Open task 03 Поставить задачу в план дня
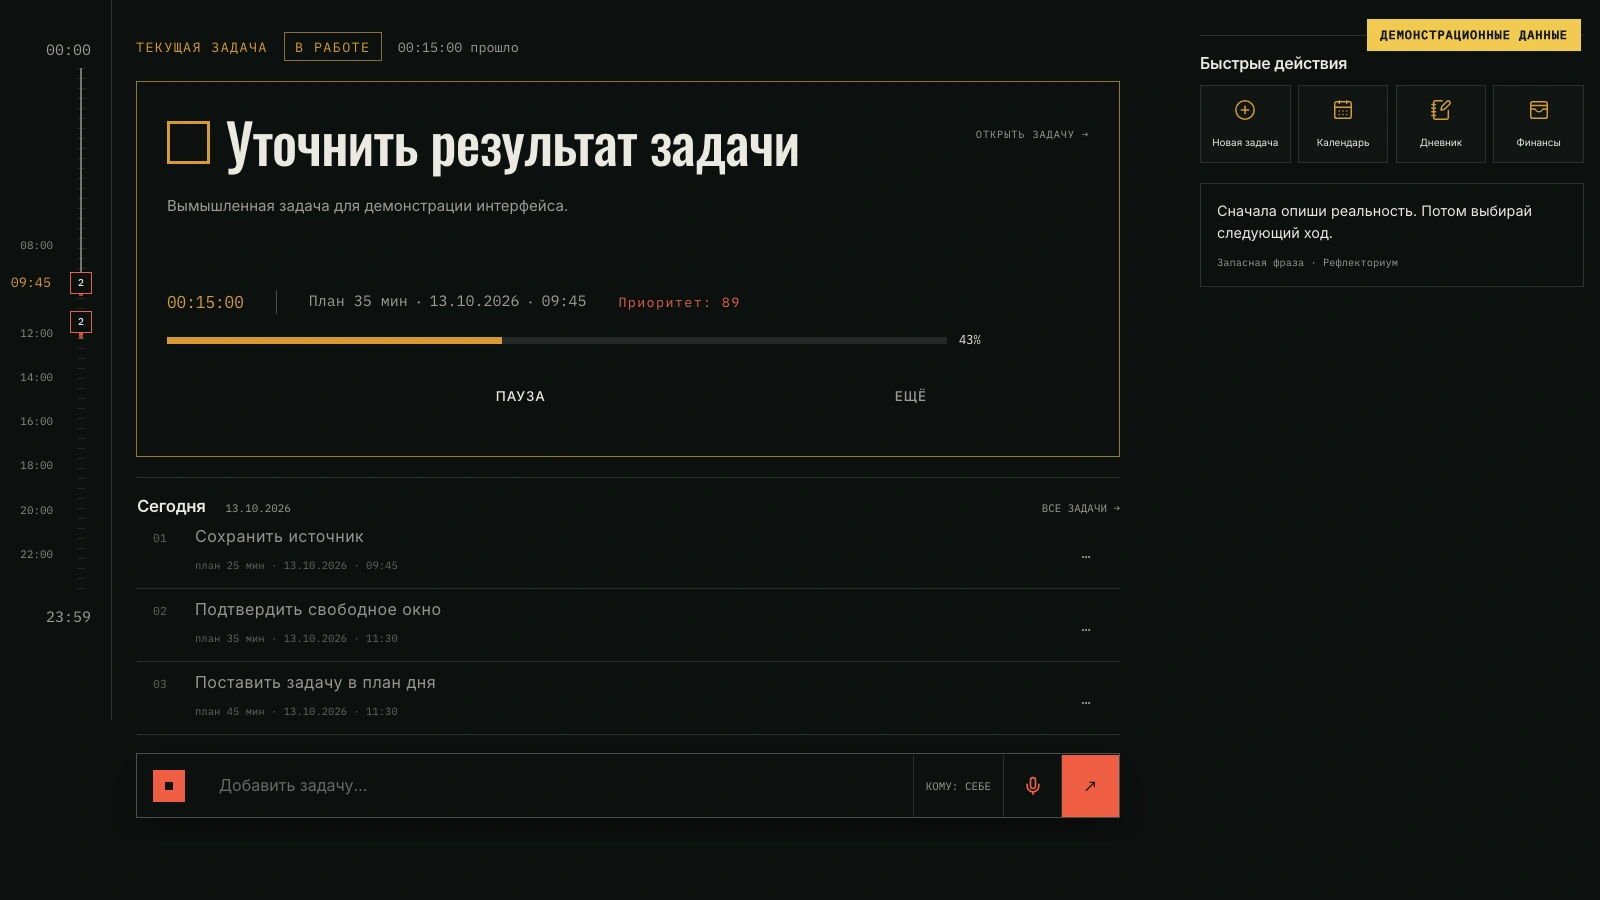The height and width of the screenshot is (900, 1600). click(x=628, y=698)
